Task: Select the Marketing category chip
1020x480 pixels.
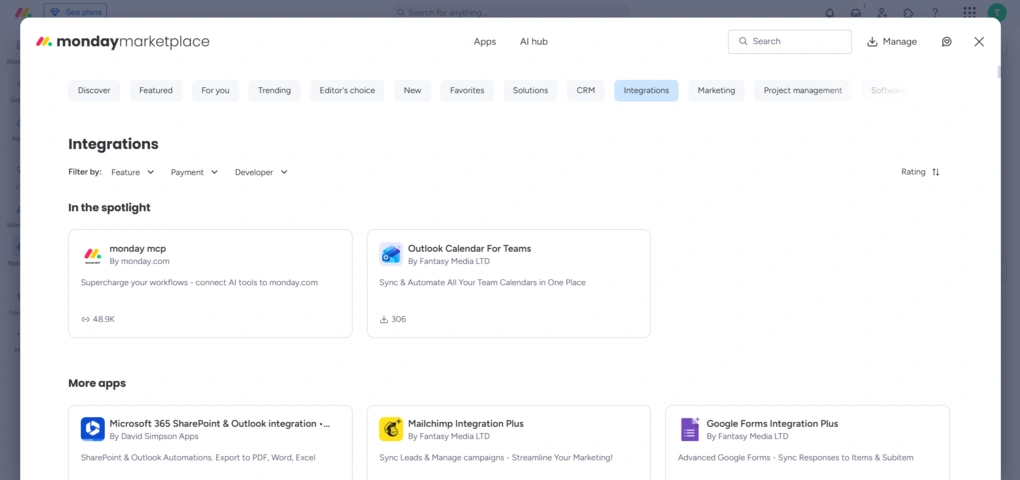Action: pyautogui.click(x=716, y=90)
